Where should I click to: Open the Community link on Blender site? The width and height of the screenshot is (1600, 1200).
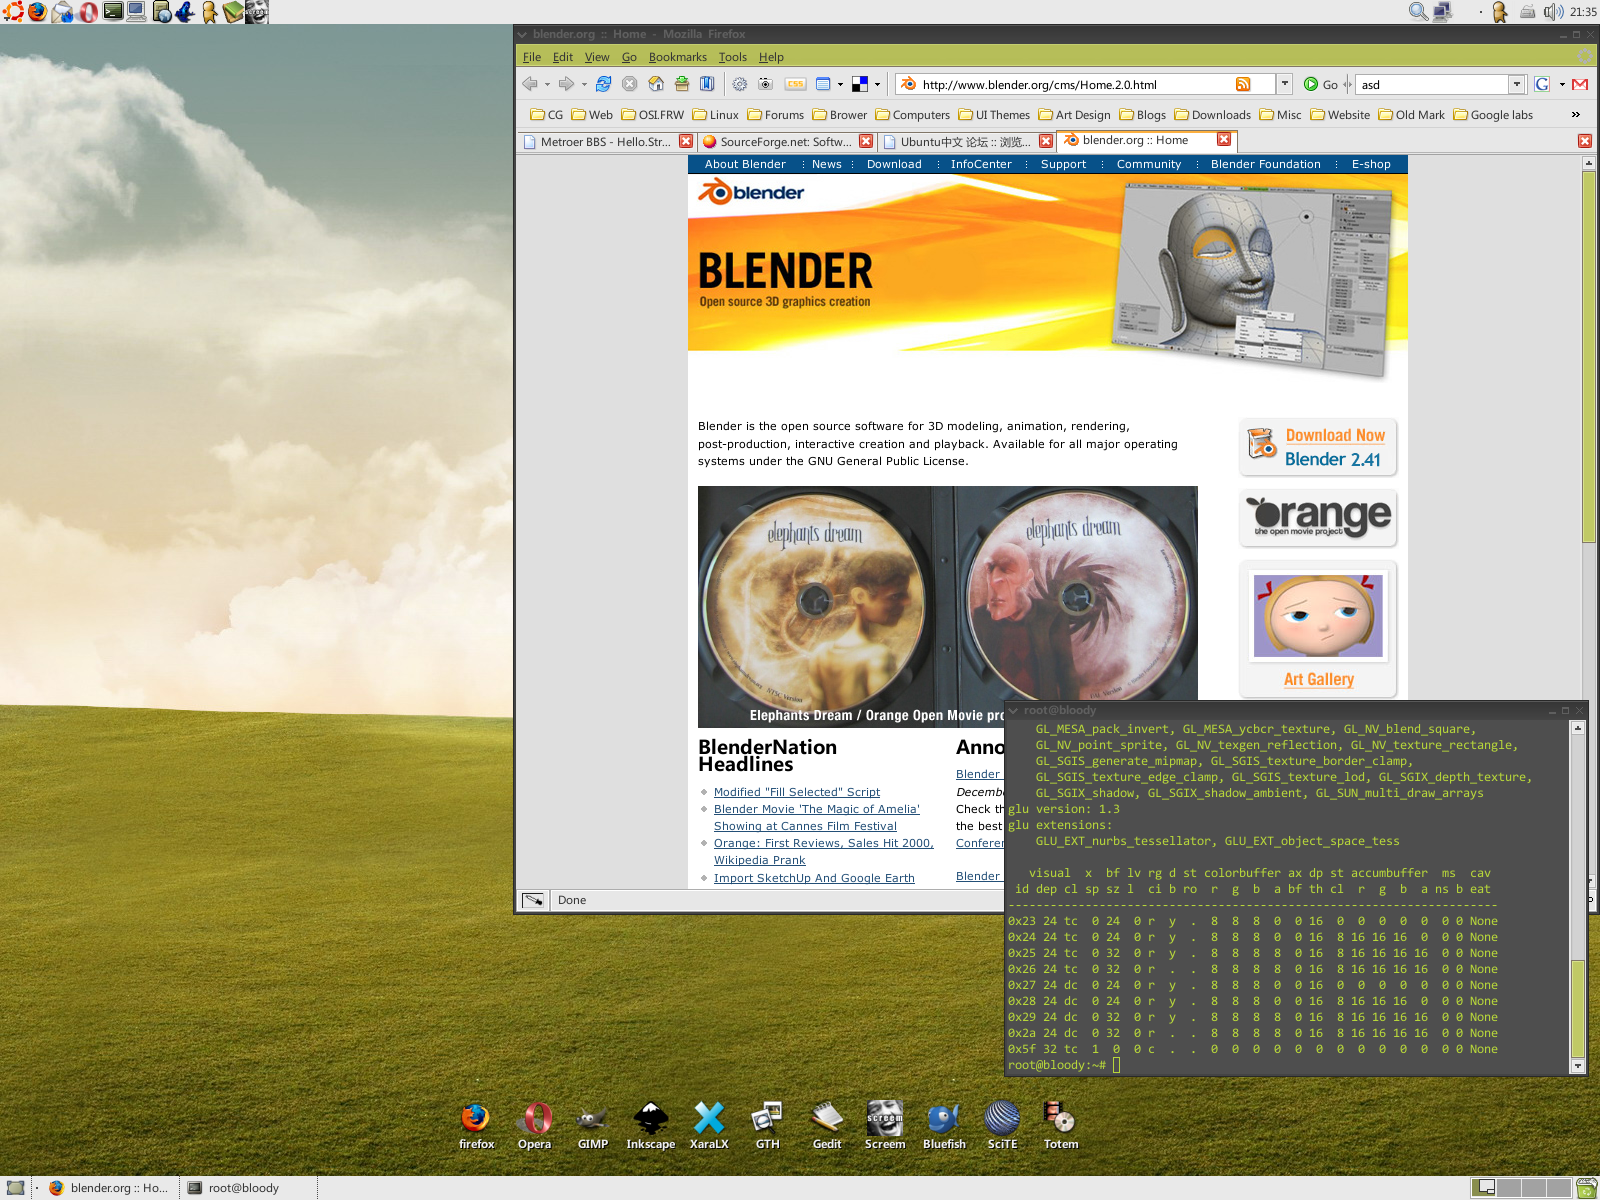[1149, 164]
